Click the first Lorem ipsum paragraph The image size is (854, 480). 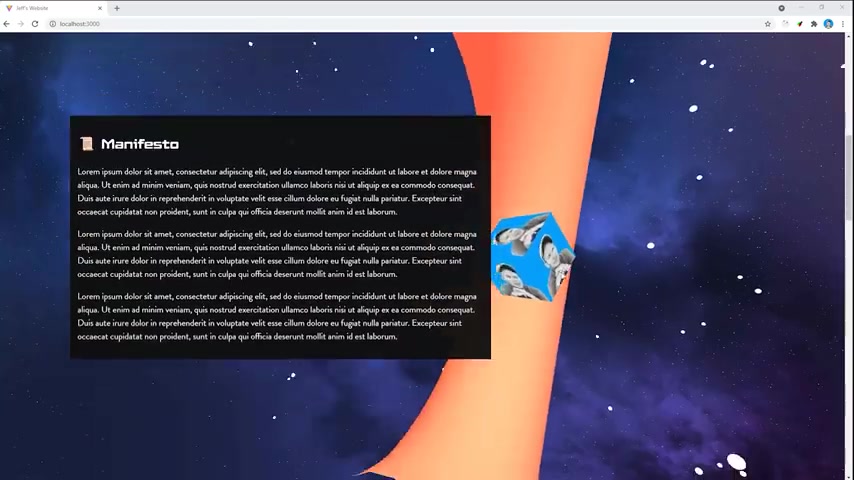click(277, 192)
